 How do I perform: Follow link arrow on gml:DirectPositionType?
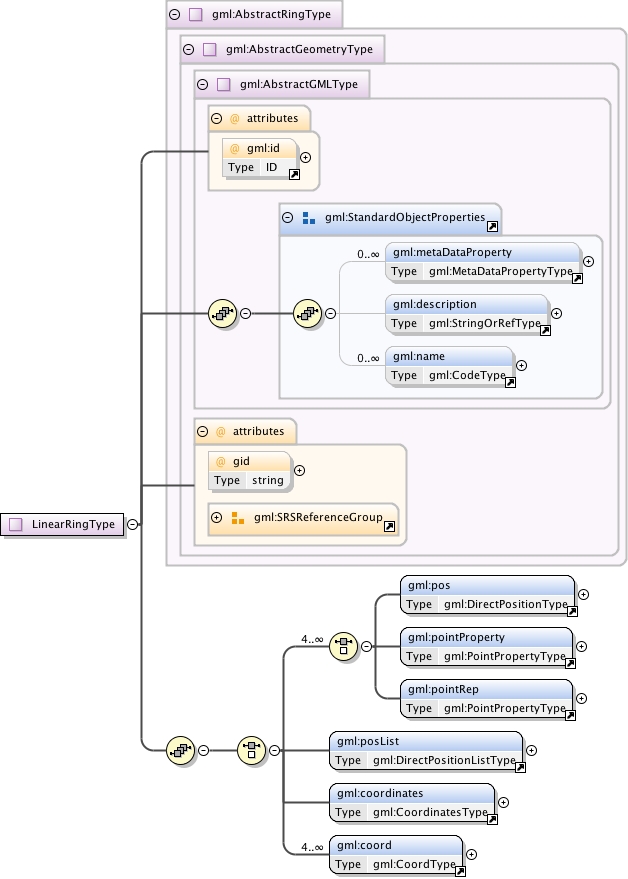coord(572,612)
